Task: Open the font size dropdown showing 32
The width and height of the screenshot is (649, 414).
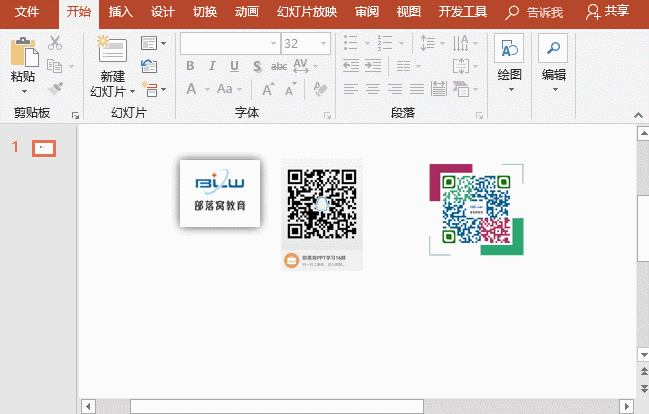Action: pyautogui.click(x=322, y=44)
